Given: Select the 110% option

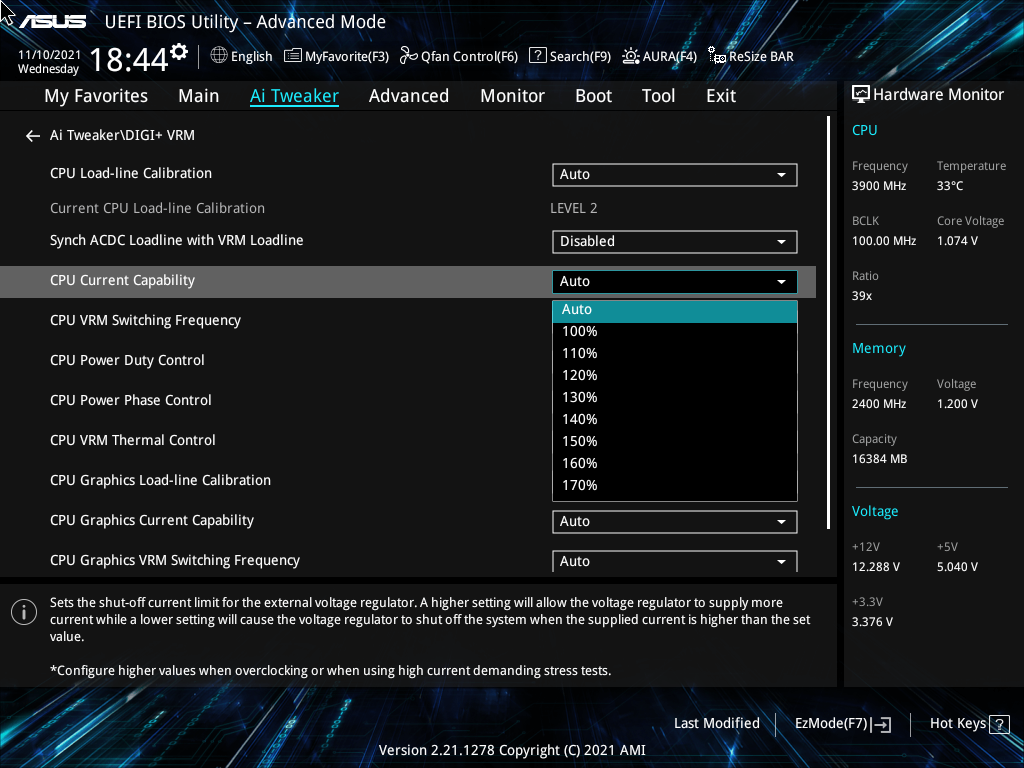Looking at the screenshot, I should pyautogui.click(x=675, y=353).
